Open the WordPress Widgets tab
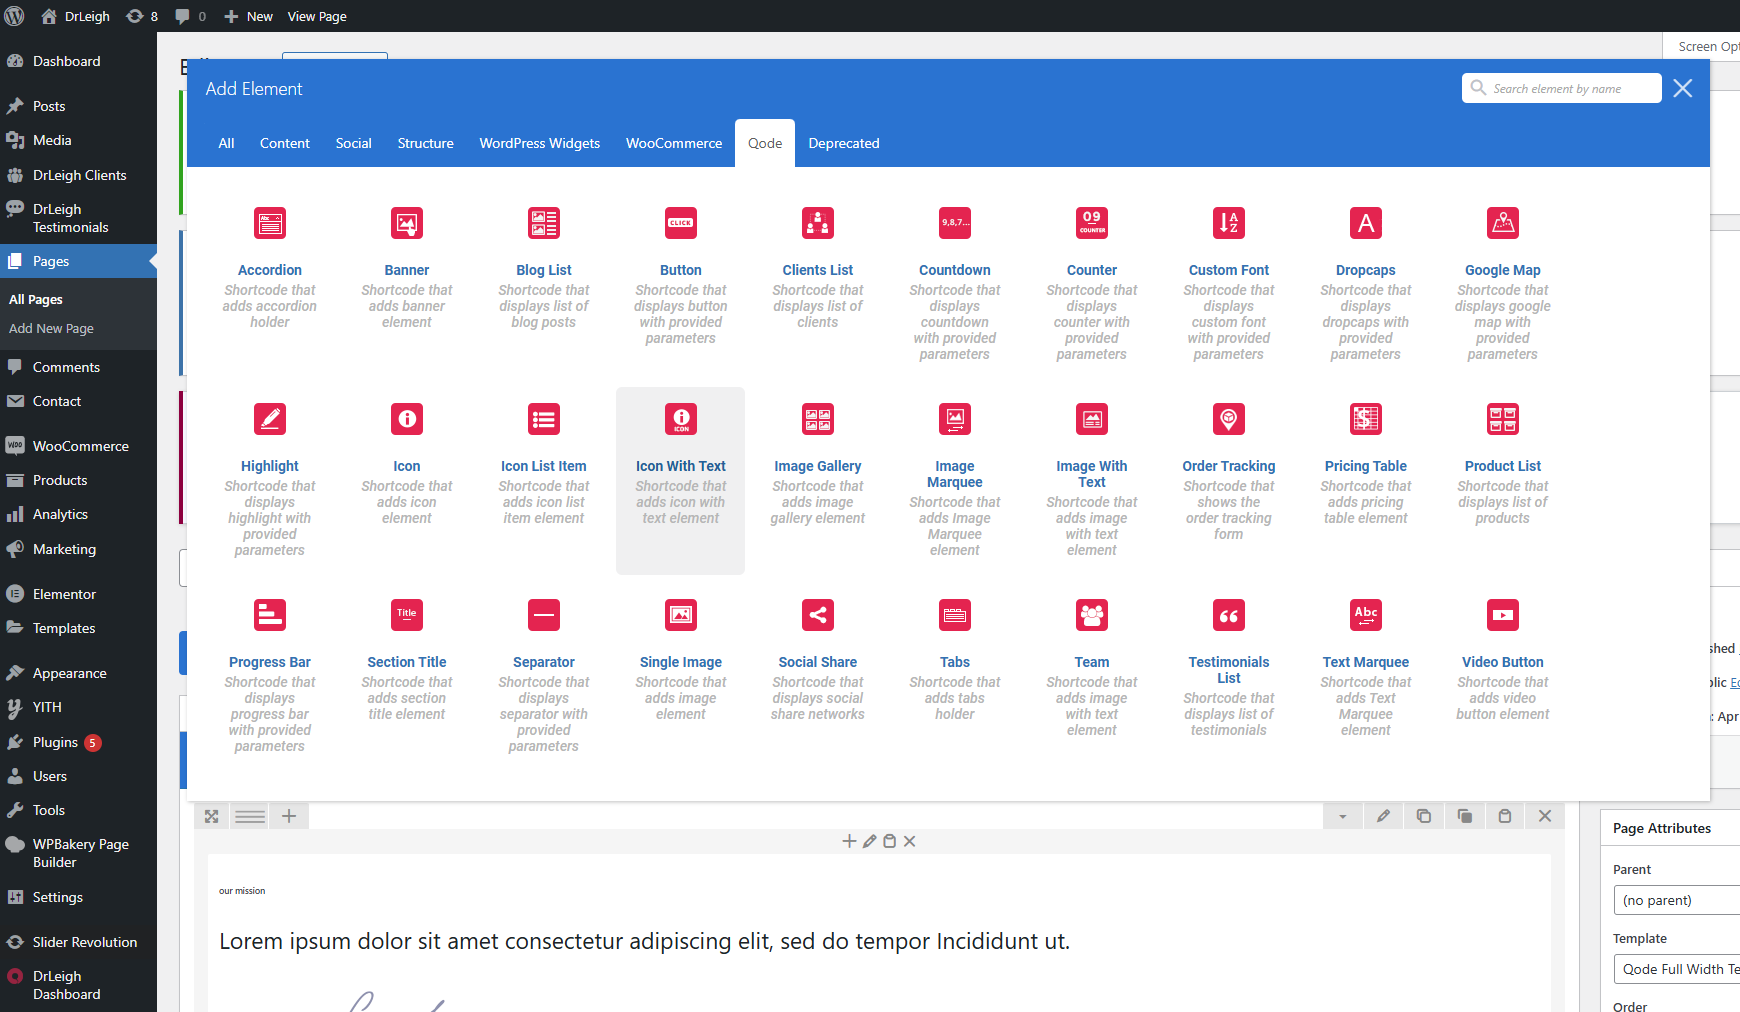This screenshot has width=1740, height=1012. [540, 143]
